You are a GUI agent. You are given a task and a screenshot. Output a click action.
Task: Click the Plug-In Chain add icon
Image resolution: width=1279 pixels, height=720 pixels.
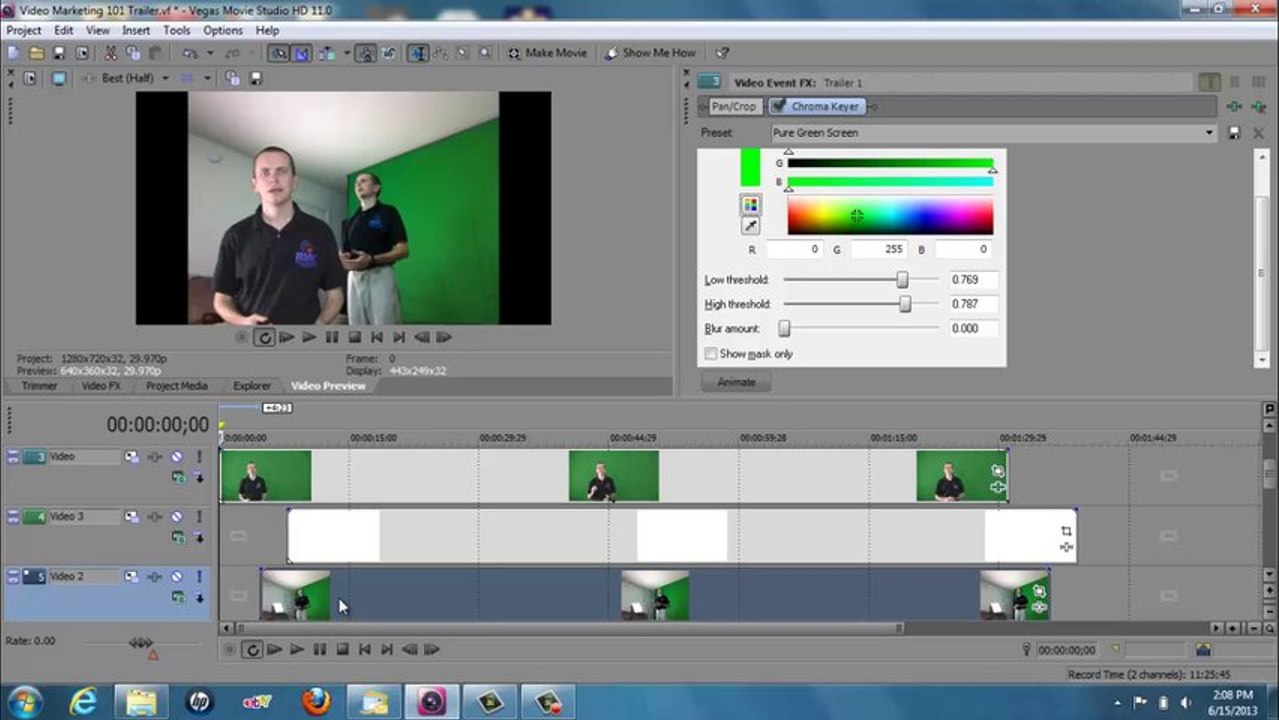(x=1234, y=107)
